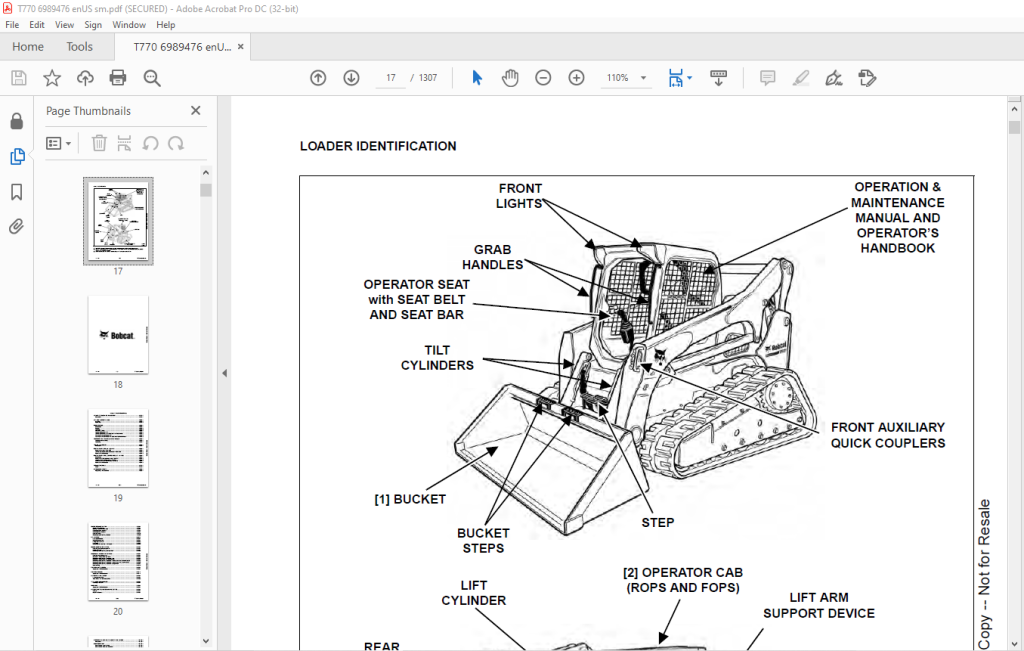Open the security lock panel
This screenshot has height=651, width=1024.
tap(17, 121)
